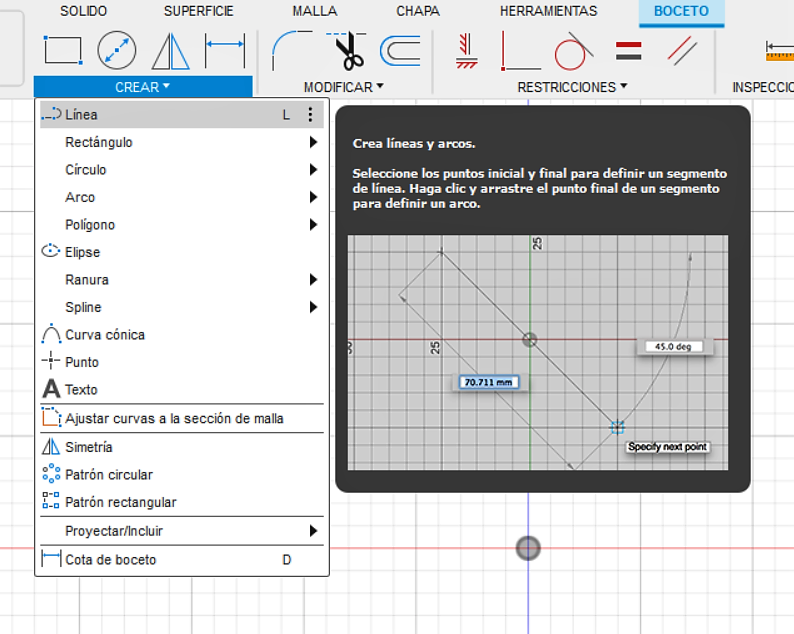Choose Arco menu entry
Screen dimensions: 794x634
pos(182,197)
